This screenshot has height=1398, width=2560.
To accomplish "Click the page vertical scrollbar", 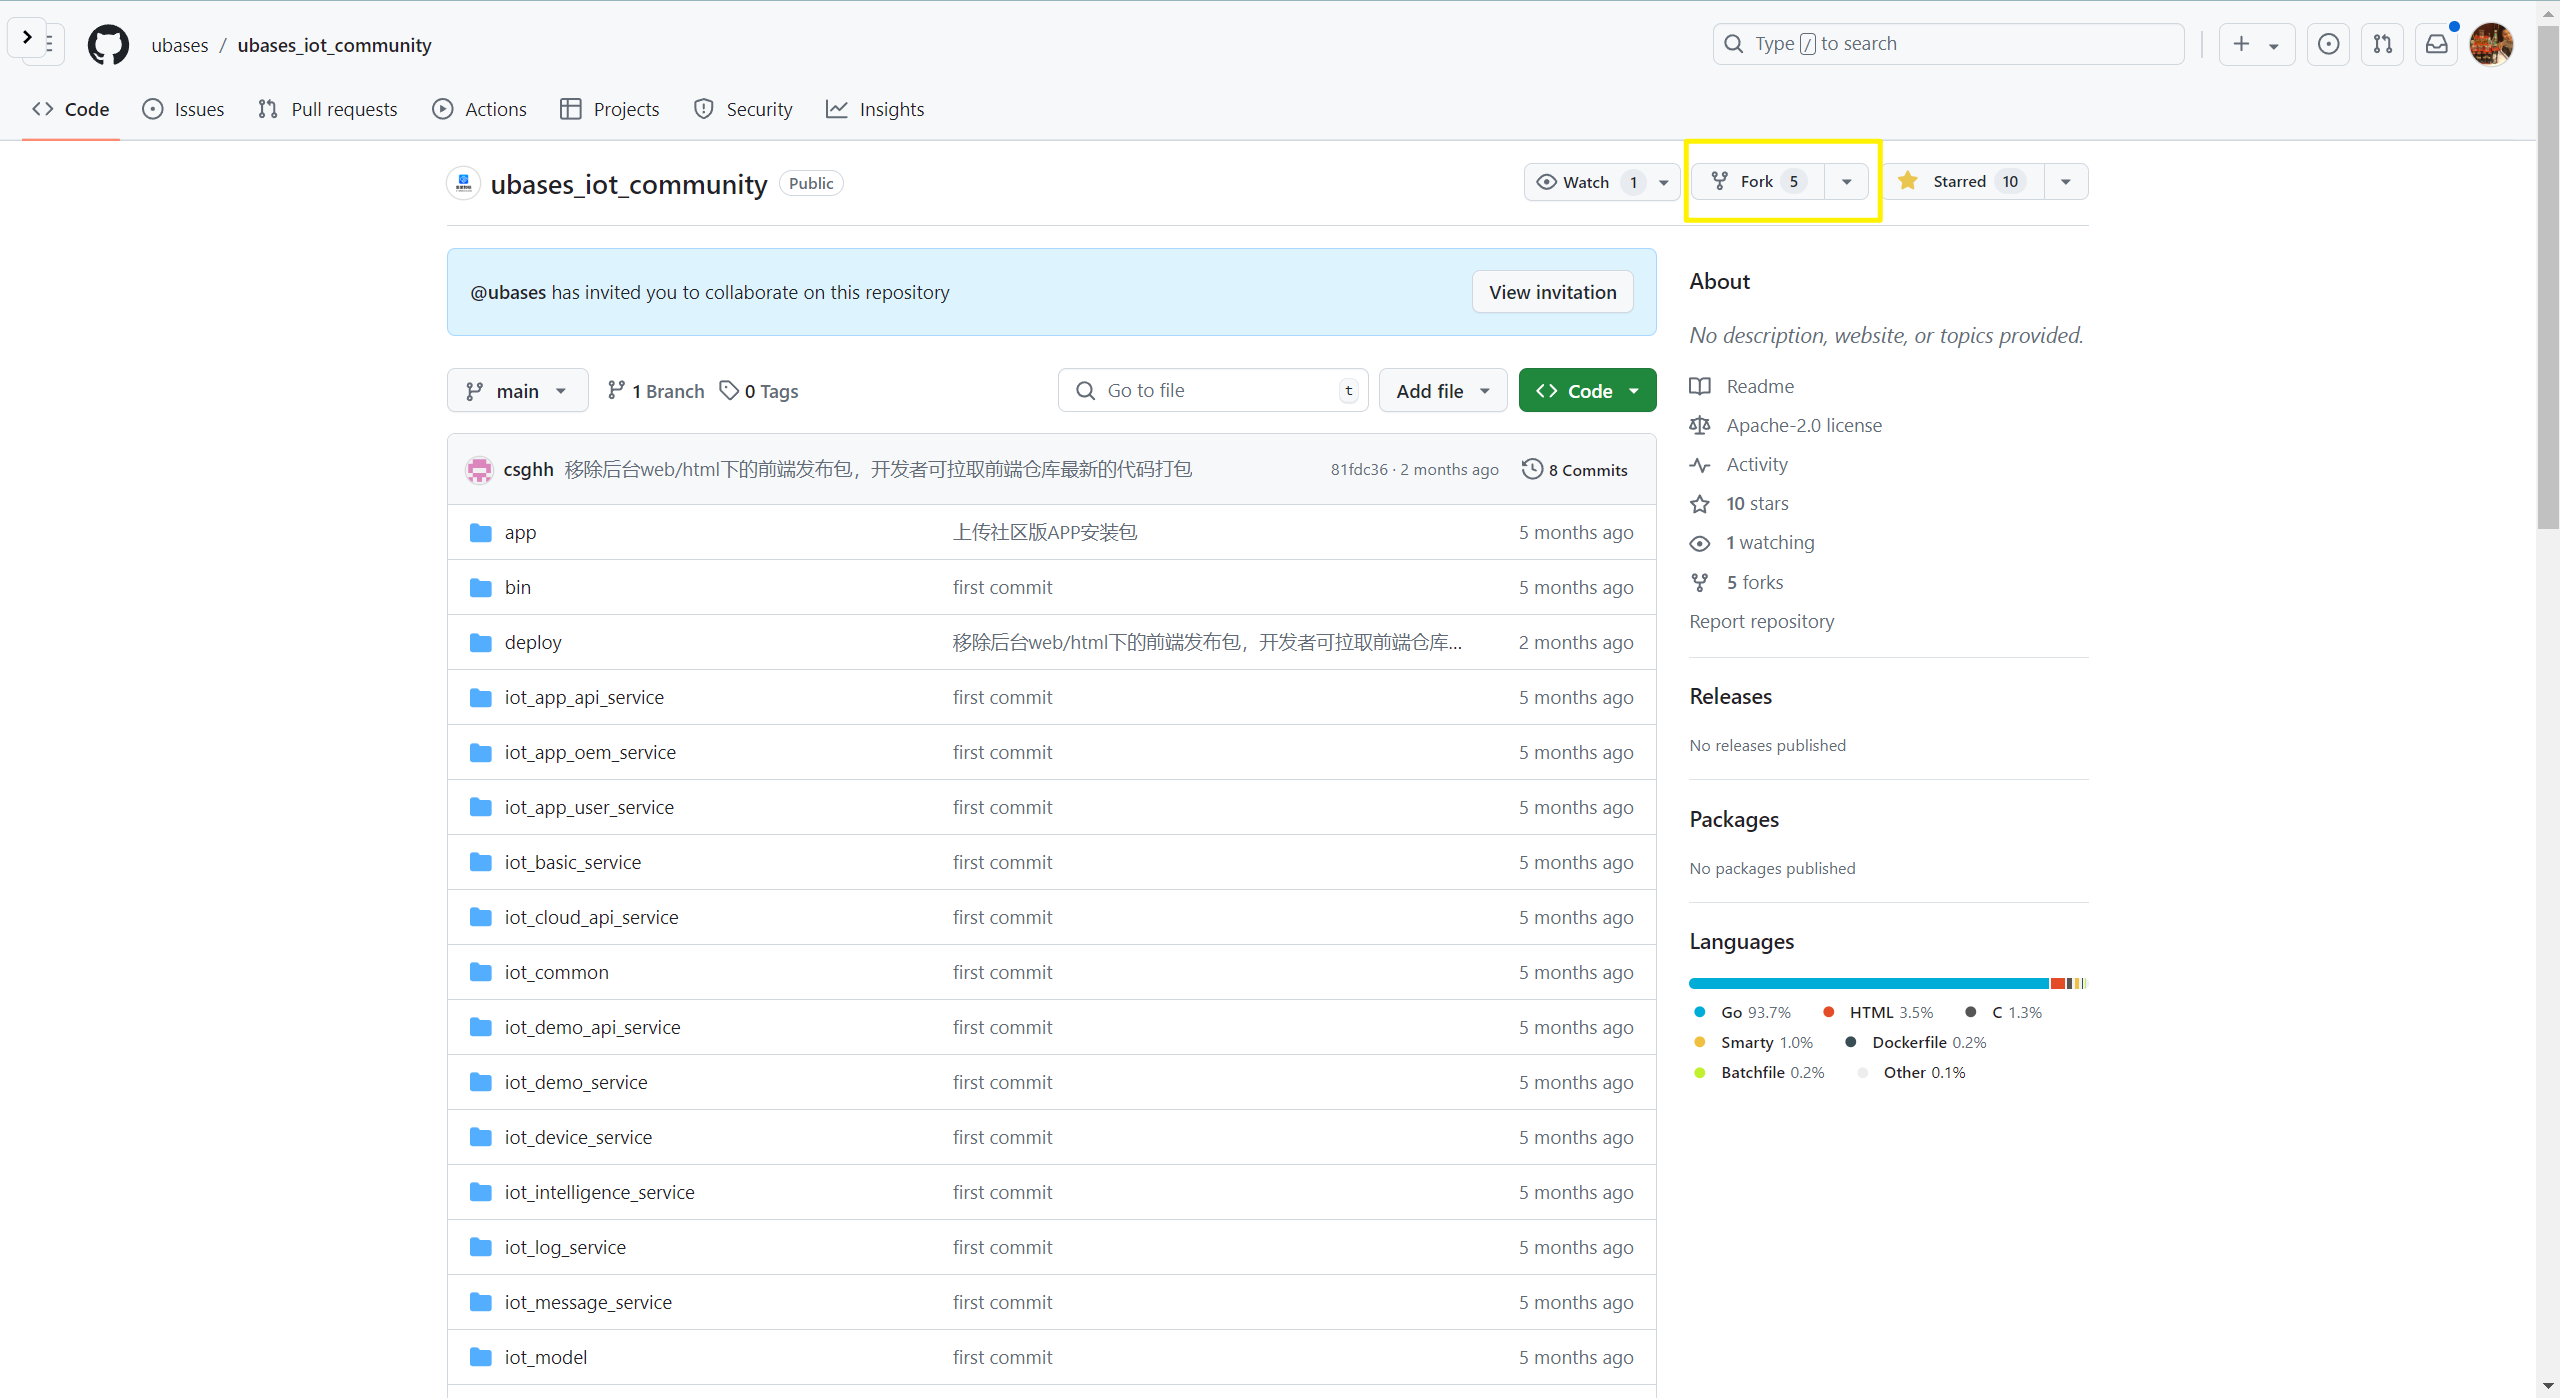I will [2548, 280].
